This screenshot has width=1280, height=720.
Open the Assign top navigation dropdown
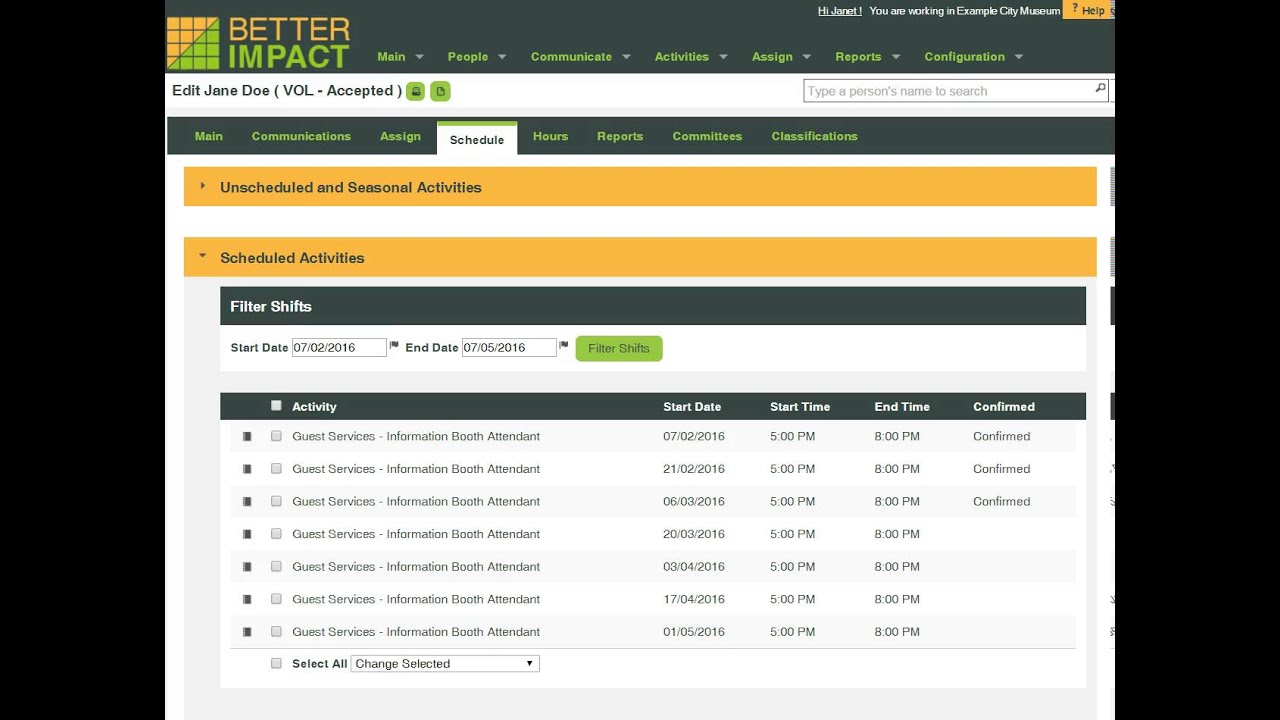point(781,57)
